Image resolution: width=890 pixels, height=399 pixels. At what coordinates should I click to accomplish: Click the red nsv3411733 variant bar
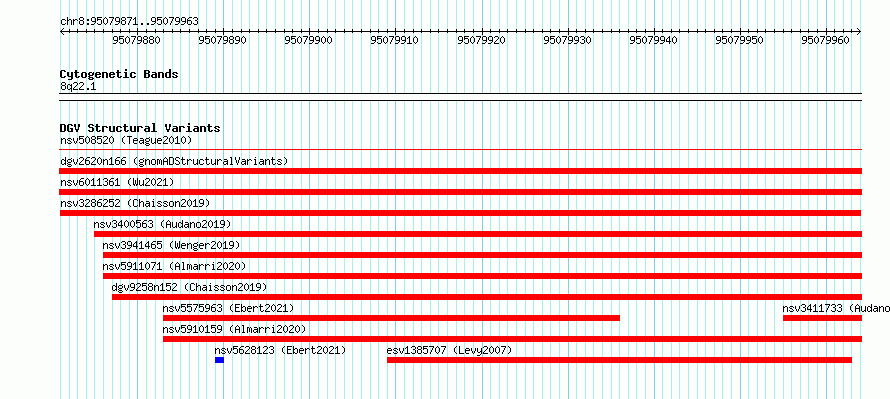pyautogui.click(x=822, y=318)
